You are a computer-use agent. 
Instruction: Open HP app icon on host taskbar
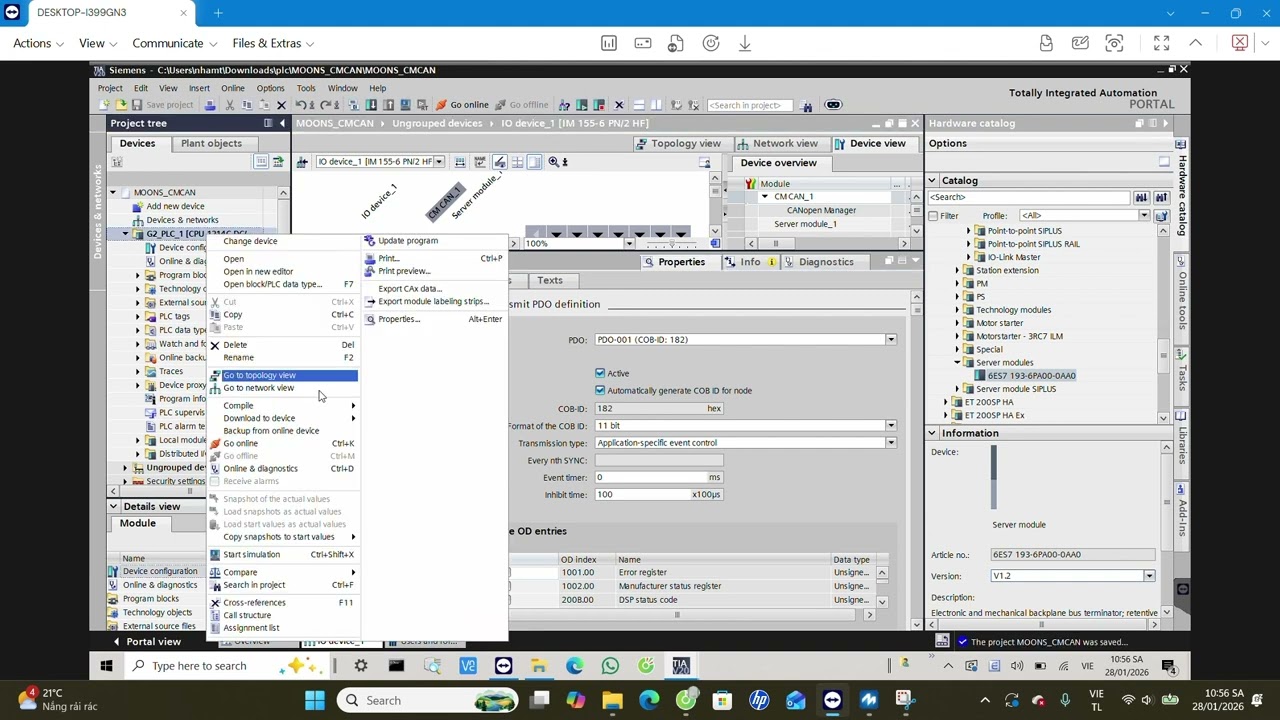(759, 700)
